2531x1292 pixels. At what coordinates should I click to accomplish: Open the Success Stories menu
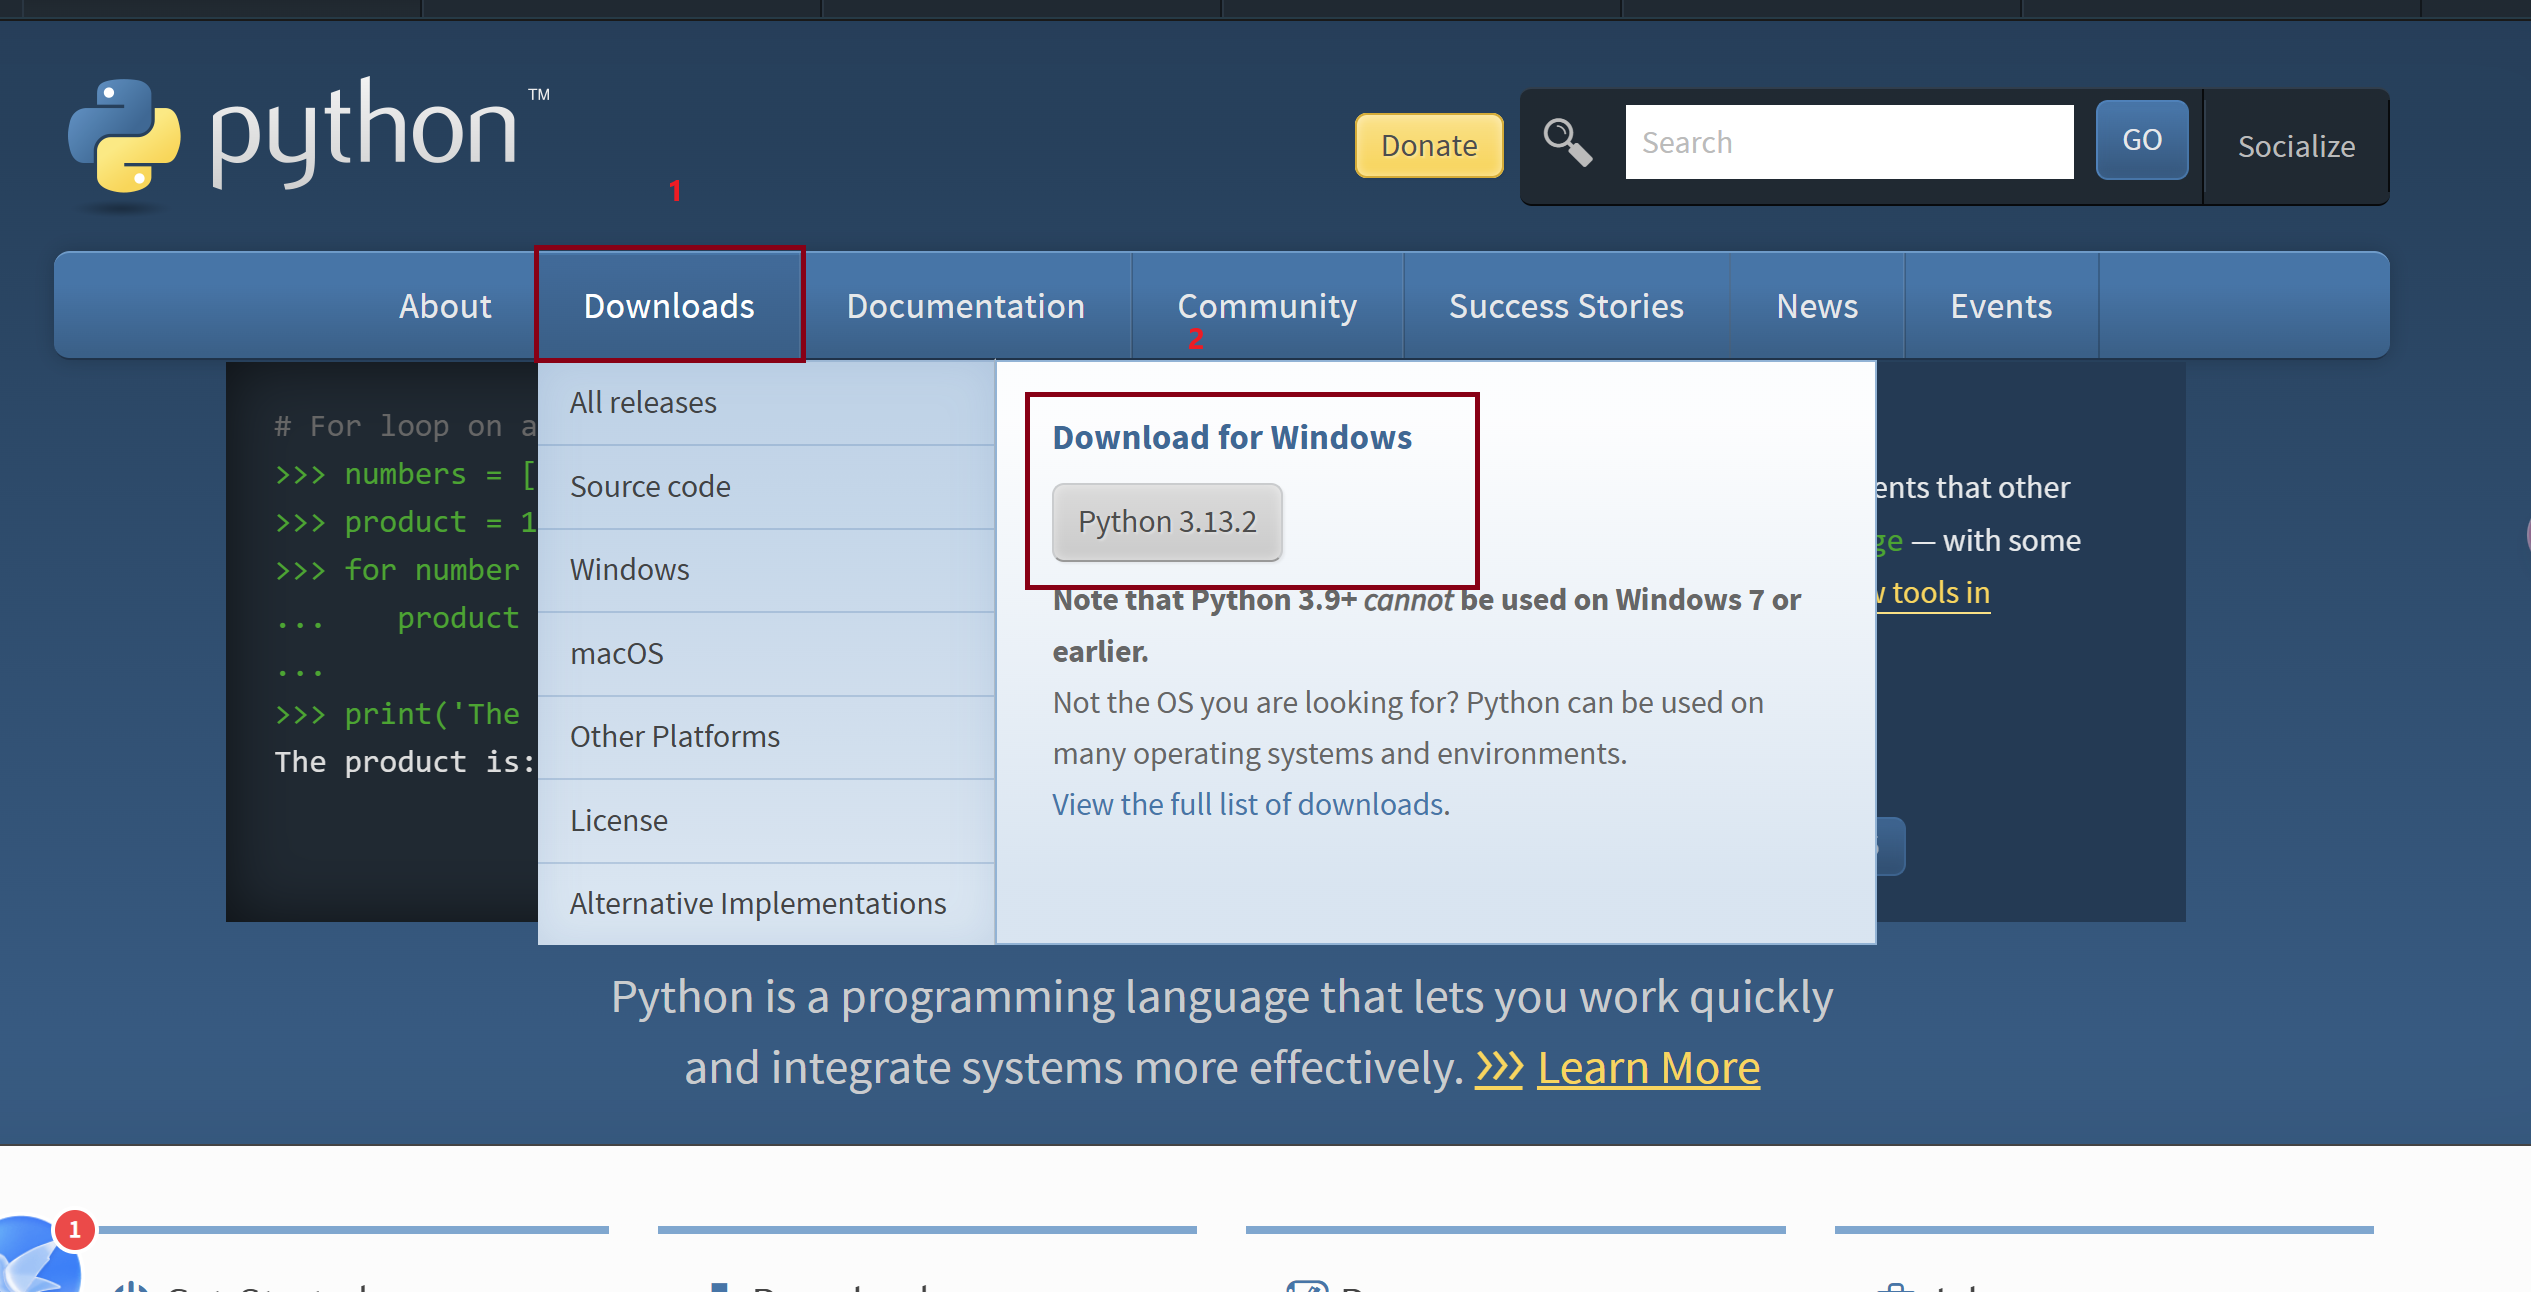(x=1566, y=305)
